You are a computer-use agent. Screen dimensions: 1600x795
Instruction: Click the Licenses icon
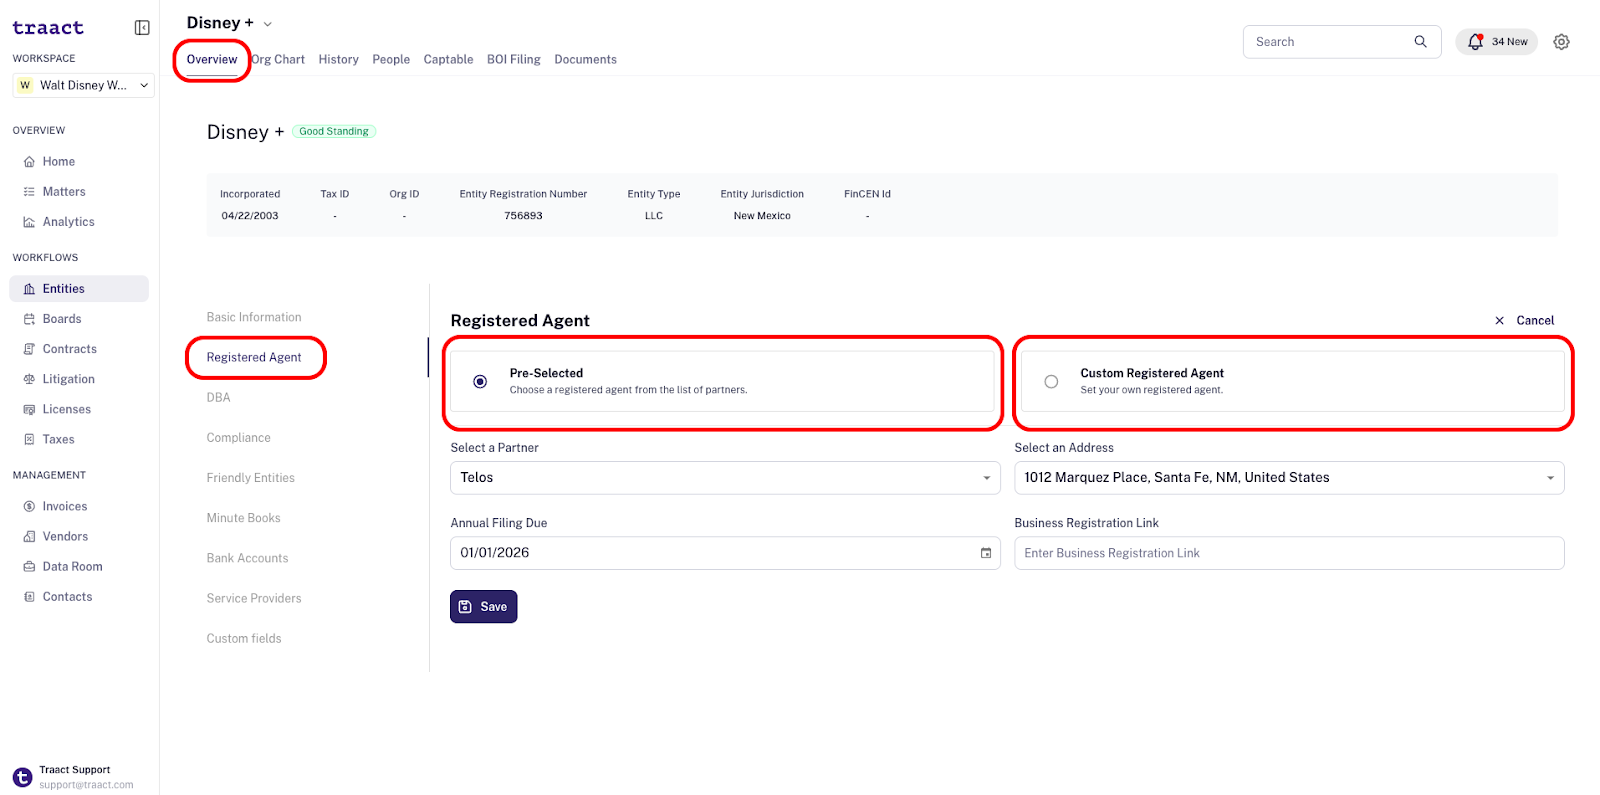(29, 409)
